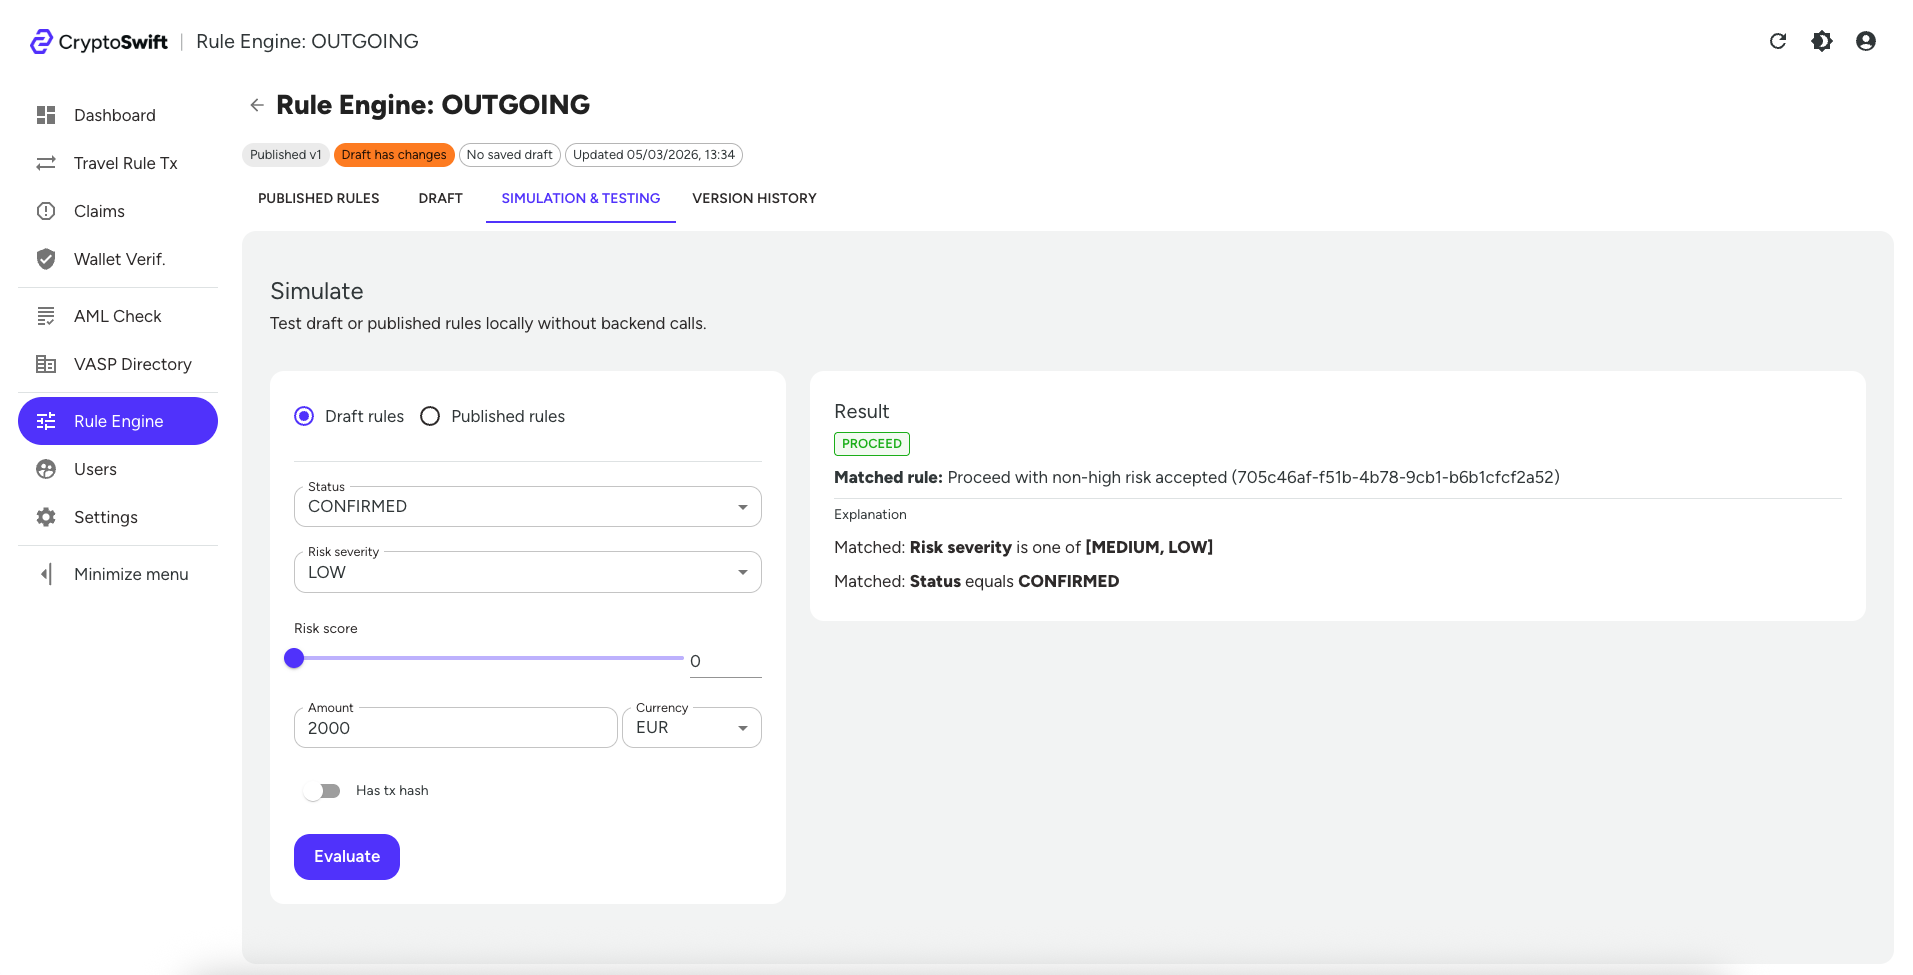The width and height of the screenshot is (1913, 975).
Task: Open the account profile icon
Action: pos(1865,41)
